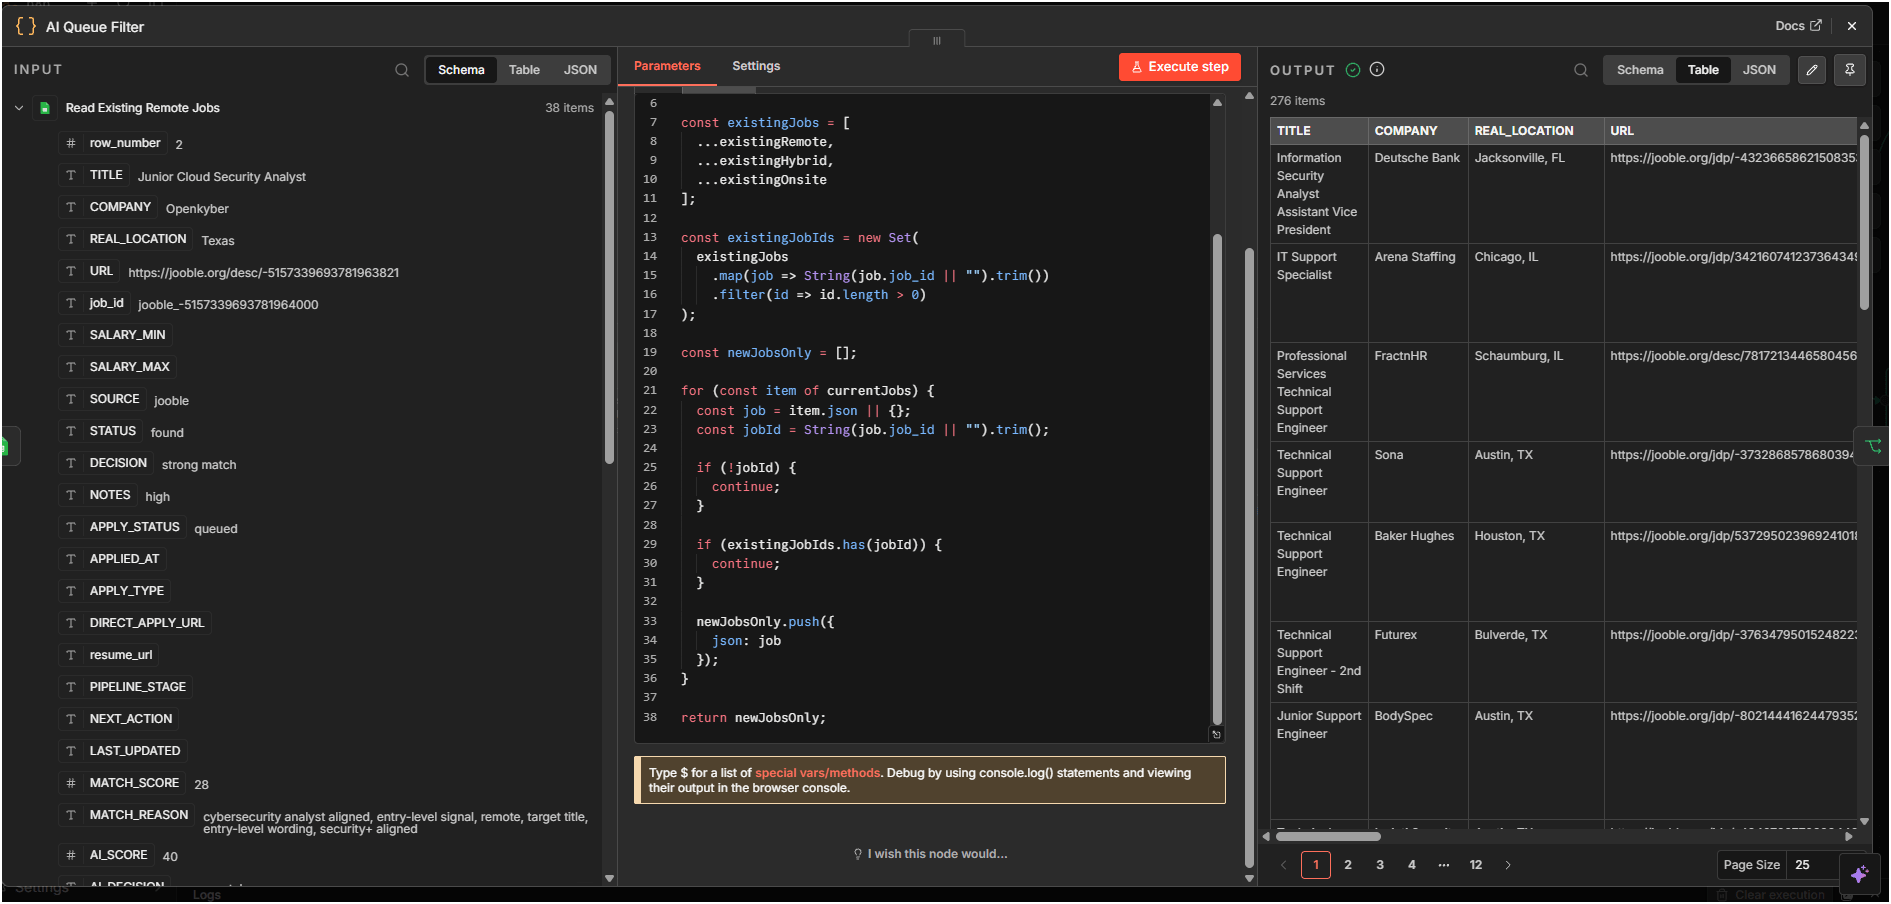Click the AI_SCORE number type icon
The height and width of the screenshot is (904, 1891).
[71, 855]
